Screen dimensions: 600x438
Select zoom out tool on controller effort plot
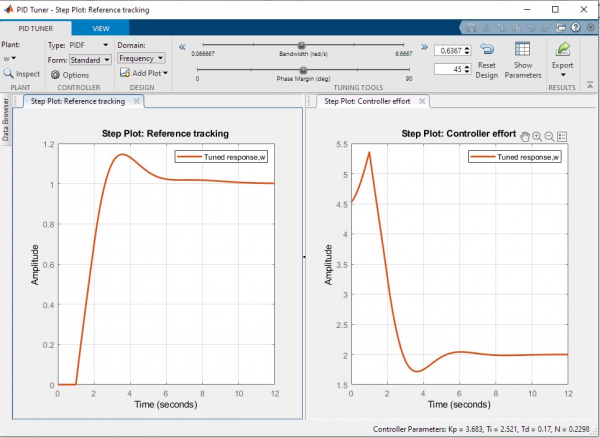pyautogui.click(x=549, y=137)
